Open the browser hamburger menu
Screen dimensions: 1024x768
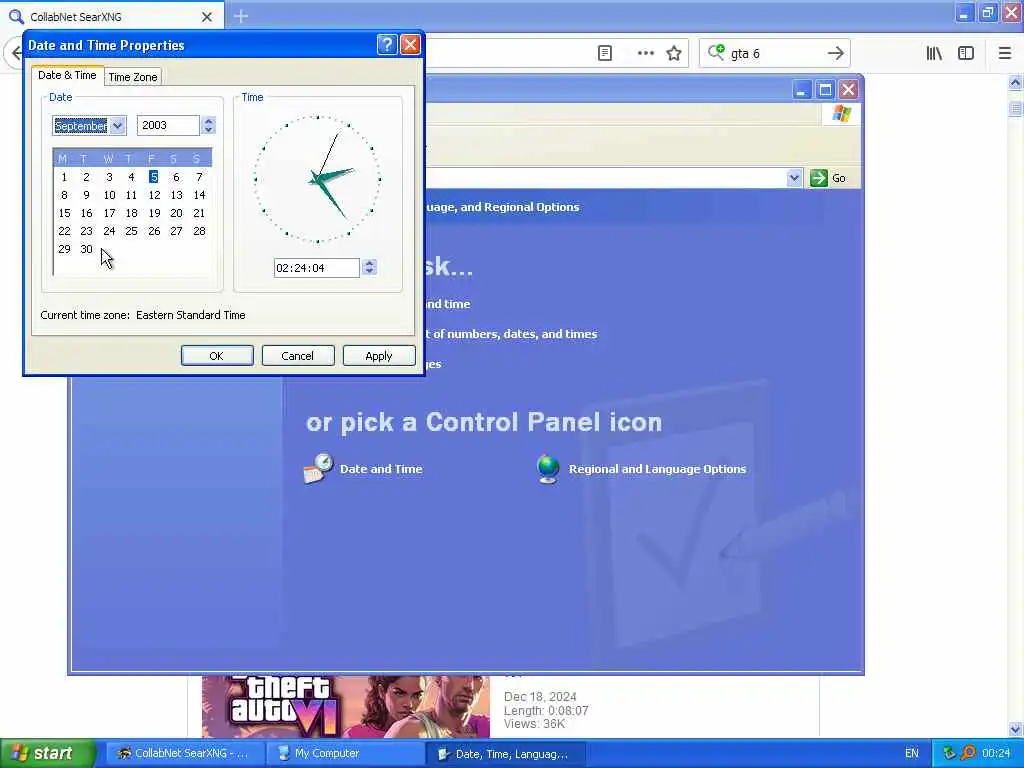pyautogui.click(x=1004, y=53)
